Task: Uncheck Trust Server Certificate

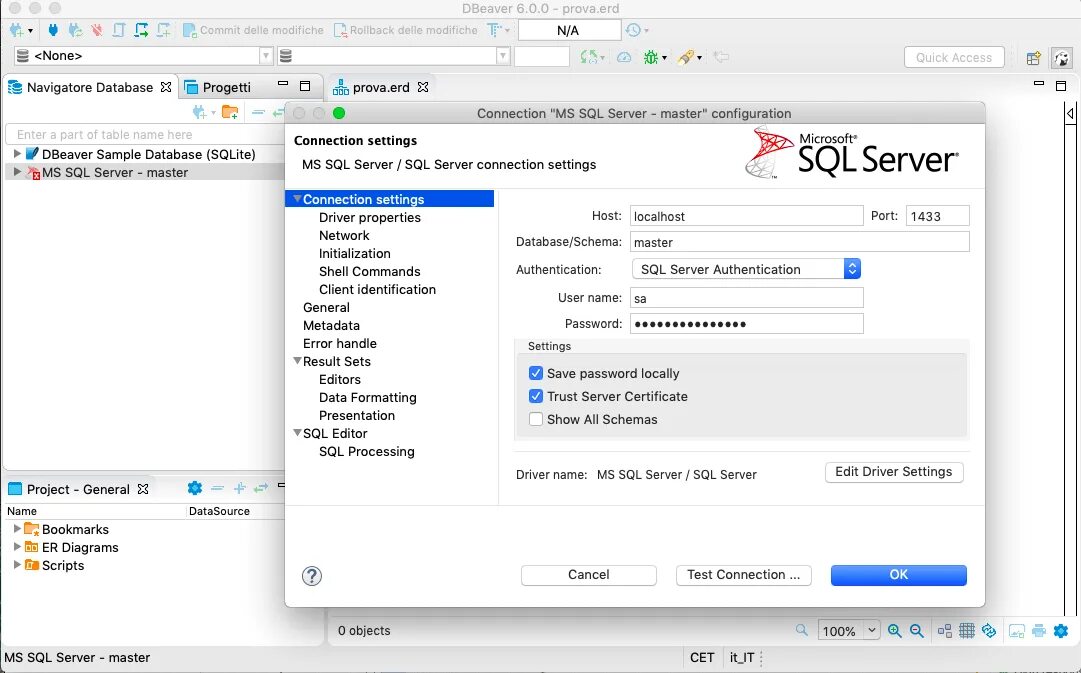Action: 536,396
